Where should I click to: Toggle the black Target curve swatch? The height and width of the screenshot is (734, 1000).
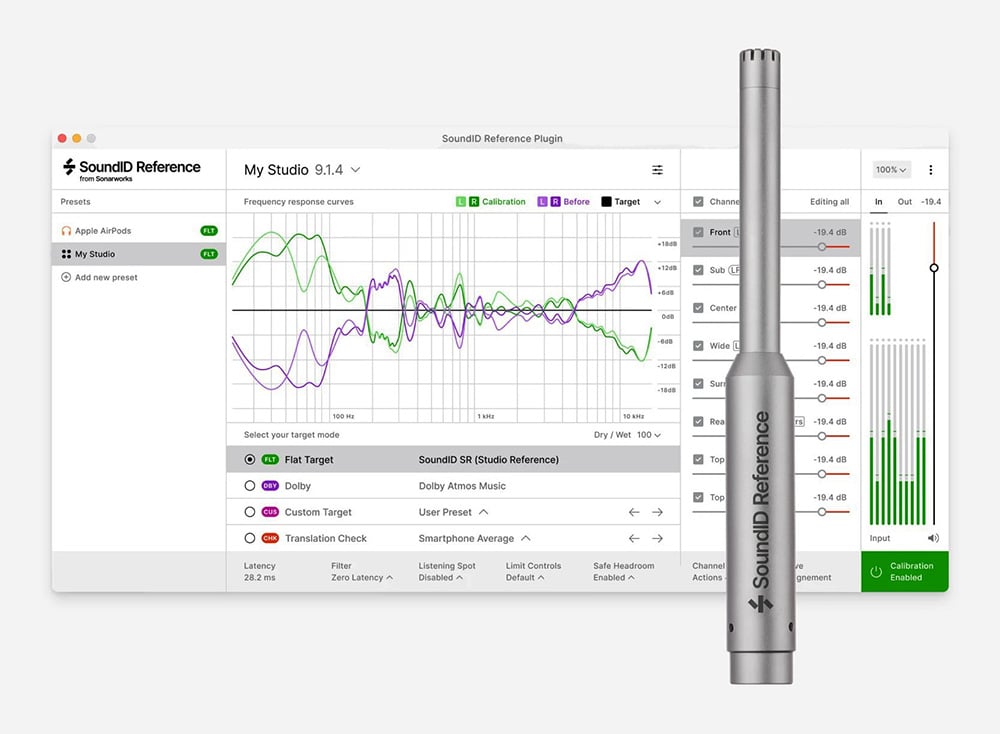[x=607, y=202]
